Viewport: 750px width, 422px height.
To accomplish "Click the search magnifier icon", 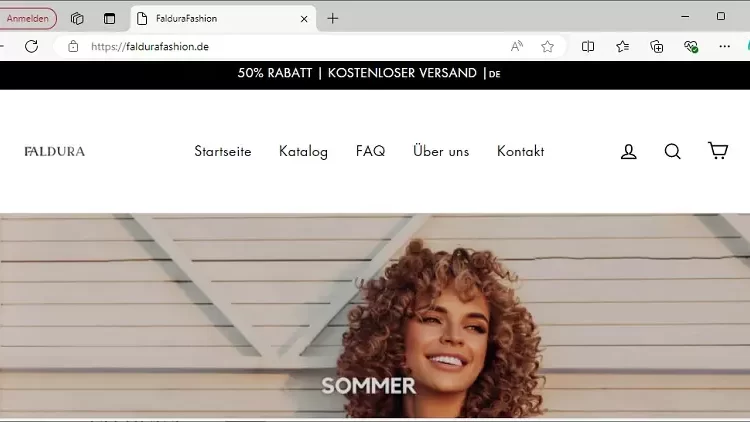I will click(672, 151).
